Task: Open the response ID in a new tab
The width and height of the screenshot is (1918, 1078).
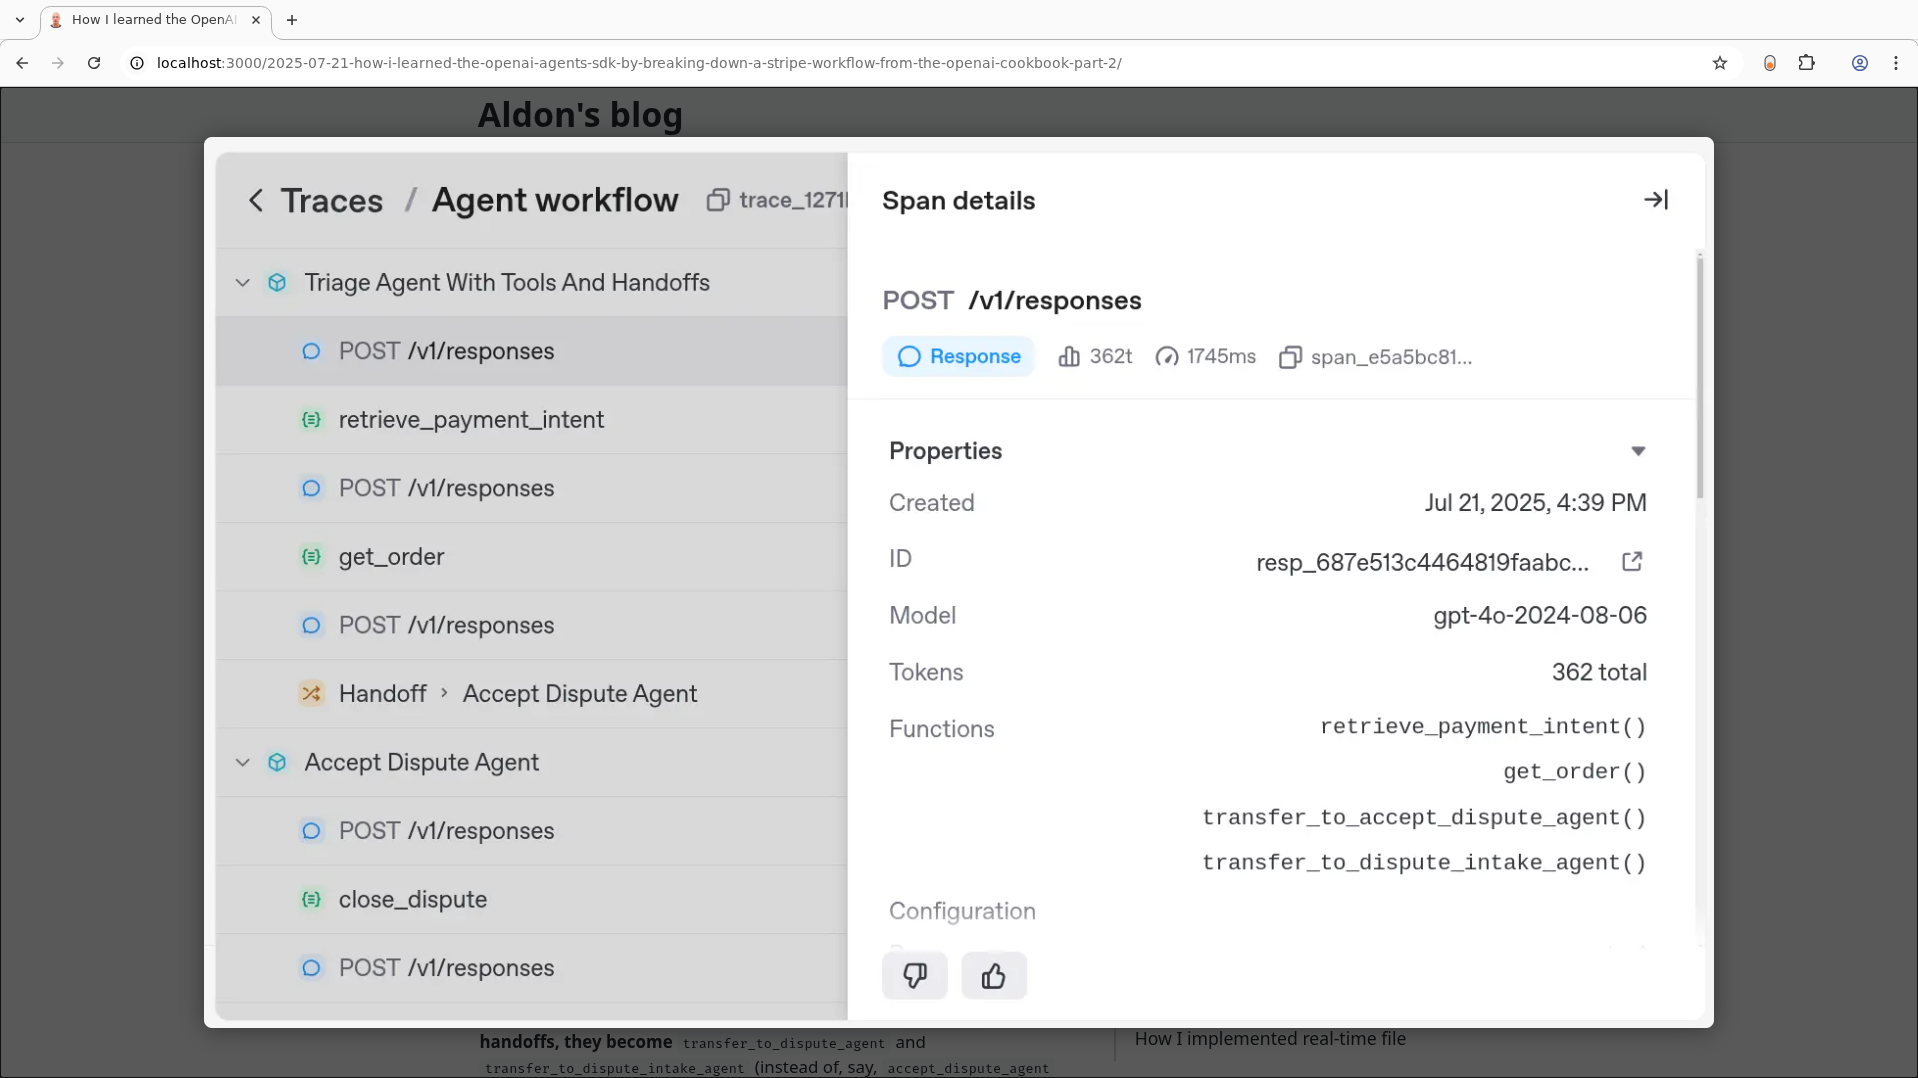Action: (x=1632, y=562)
